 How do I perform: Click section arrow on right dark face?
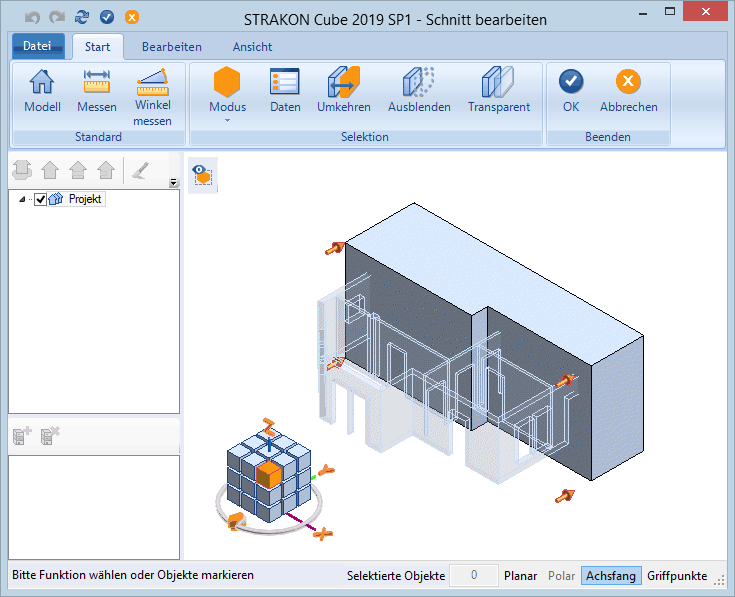pyautogui.click(x=566, y=381)
